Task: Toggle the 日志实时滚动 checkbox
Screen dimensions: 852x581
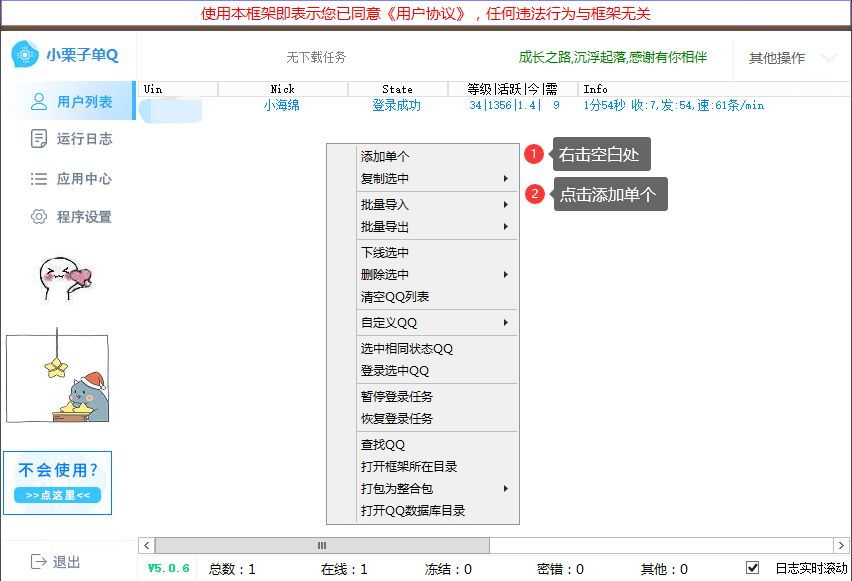Action: 753,568
